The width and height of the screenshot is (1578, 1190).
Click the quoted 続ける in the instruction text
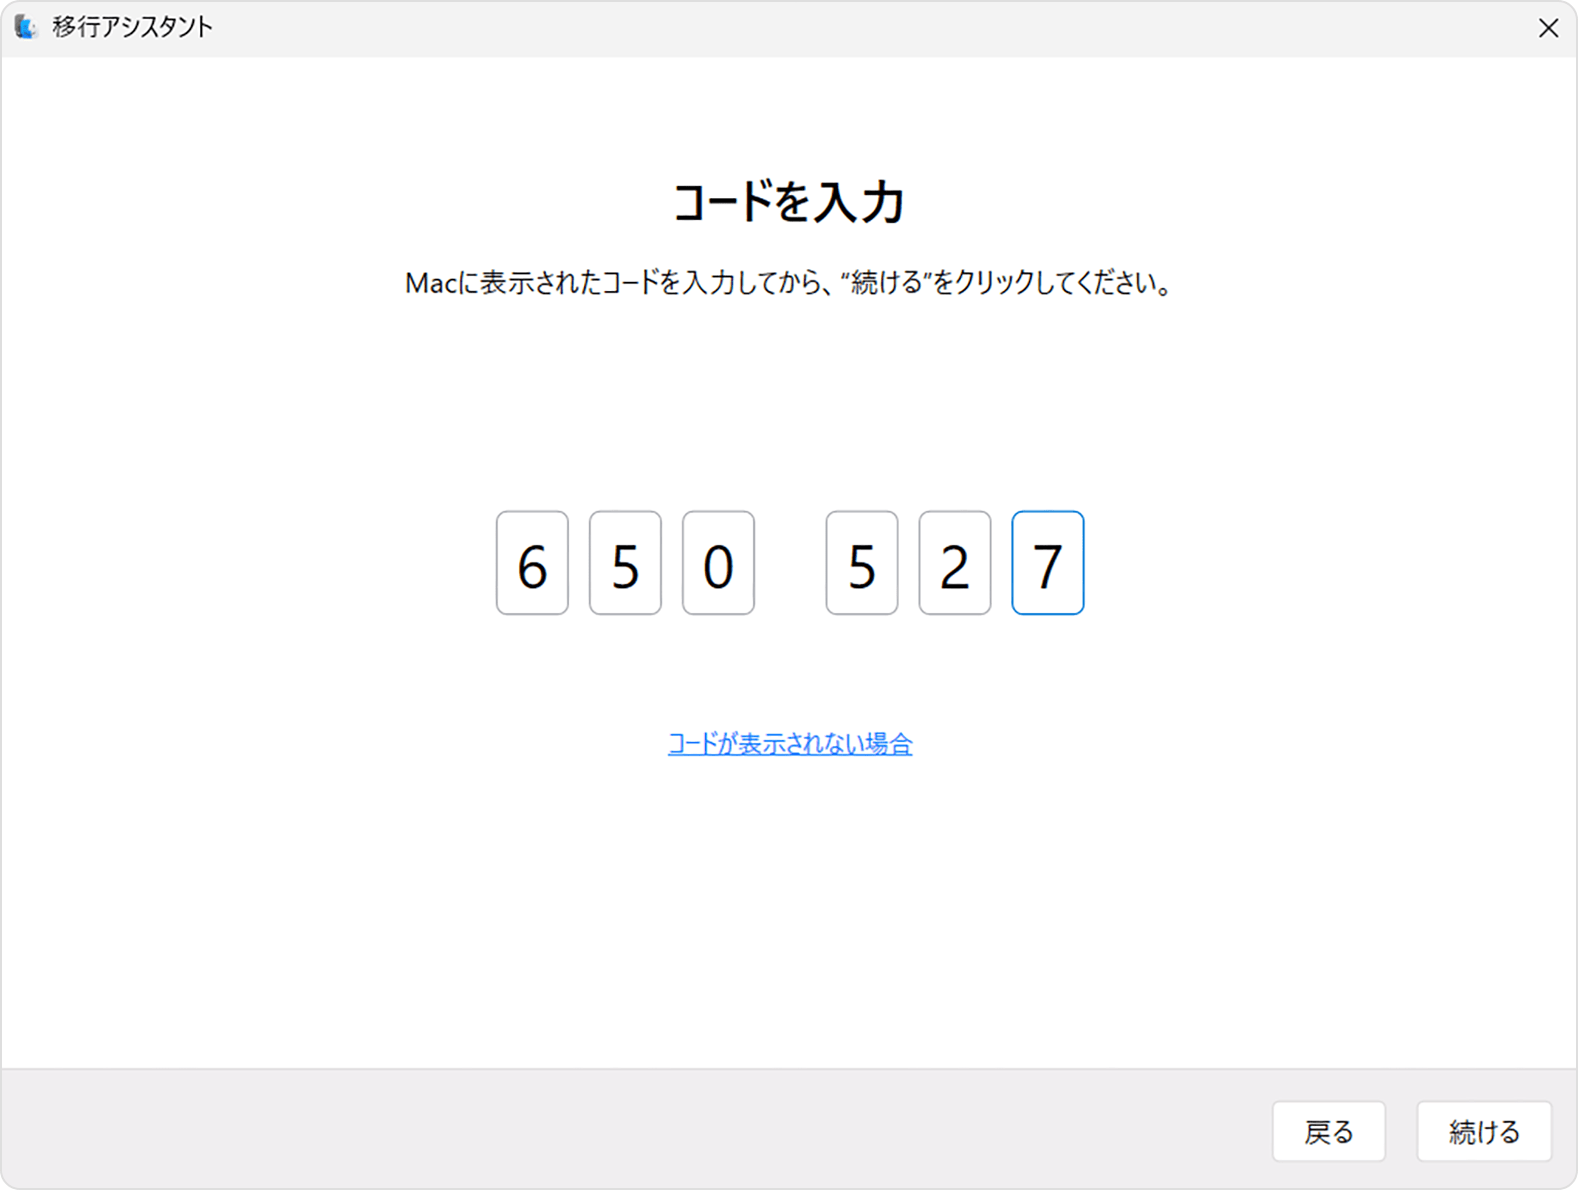(885, 283)
